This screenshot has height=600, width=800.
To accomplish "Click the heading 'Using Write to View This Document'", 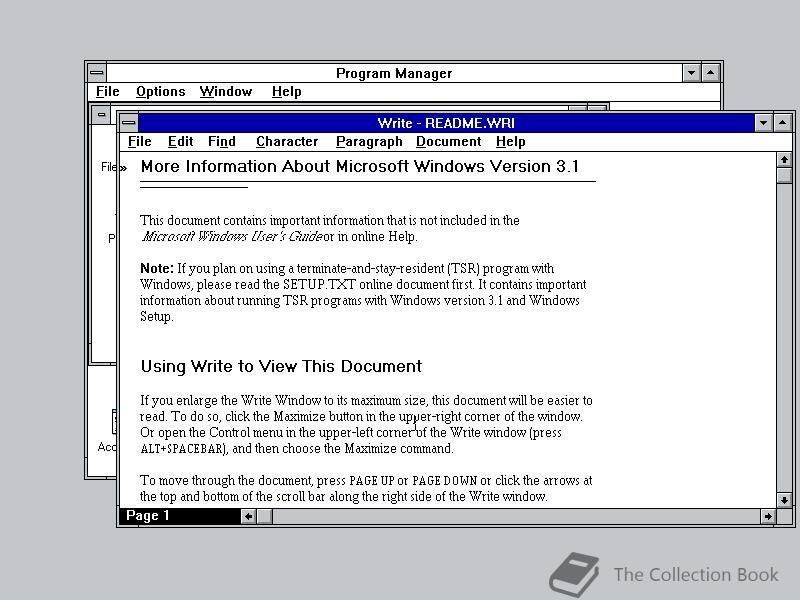I will [x=281, y=366].
